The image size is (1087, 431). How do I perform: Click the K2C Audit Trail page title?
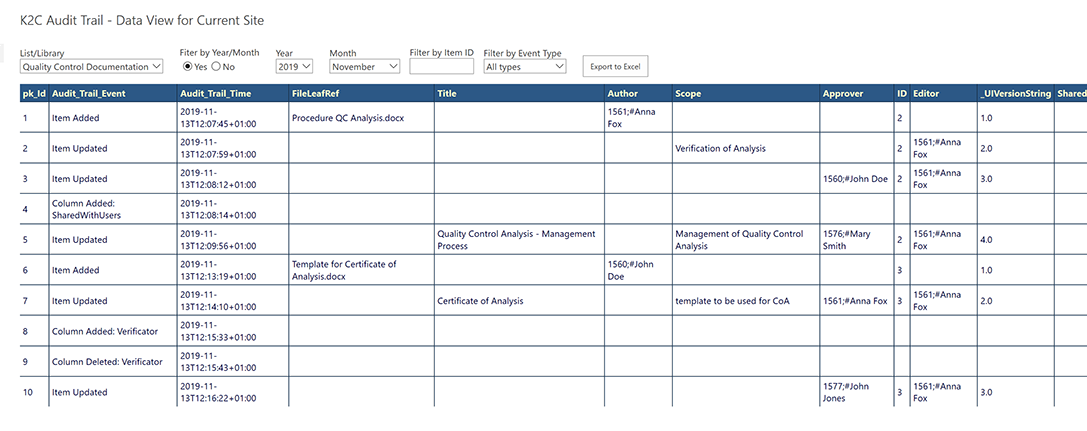(x=142, y=20)
